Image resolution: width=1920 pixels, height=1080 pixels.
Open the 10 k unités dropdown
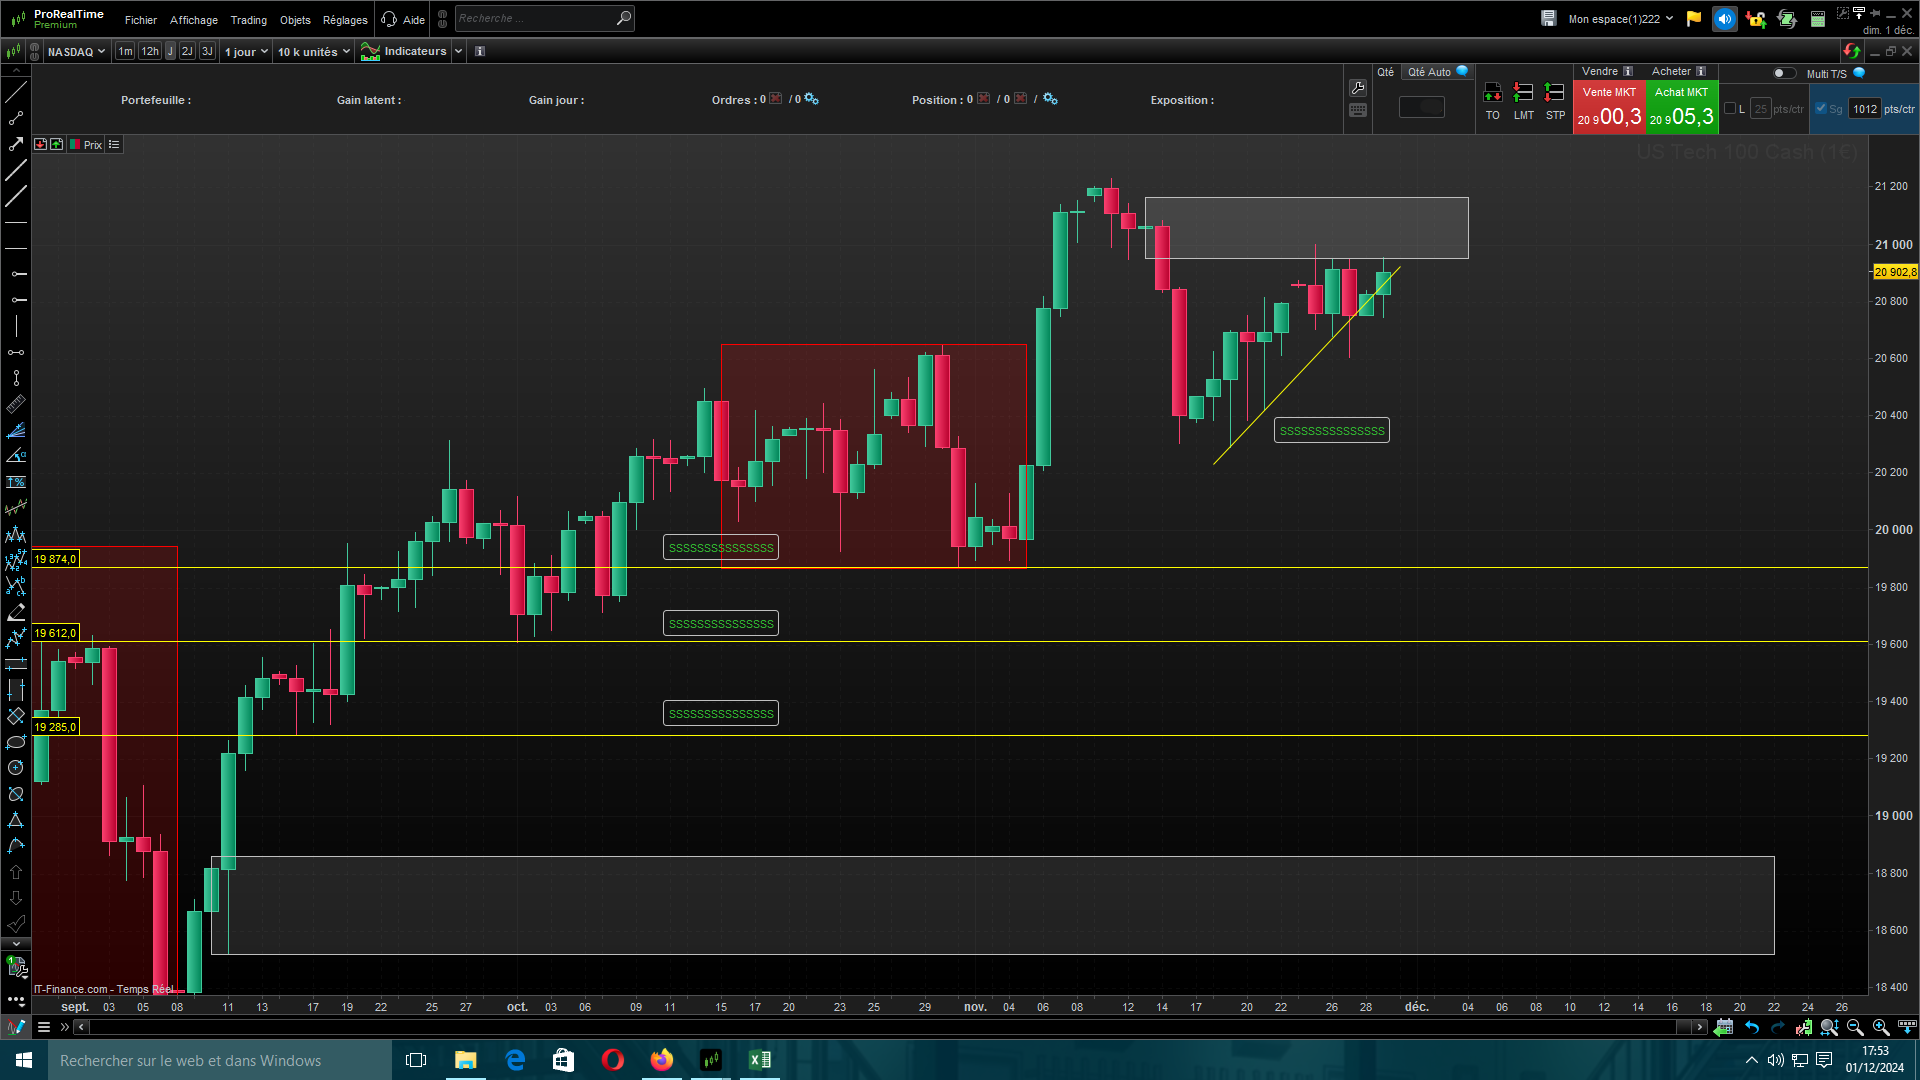[314, 51]
